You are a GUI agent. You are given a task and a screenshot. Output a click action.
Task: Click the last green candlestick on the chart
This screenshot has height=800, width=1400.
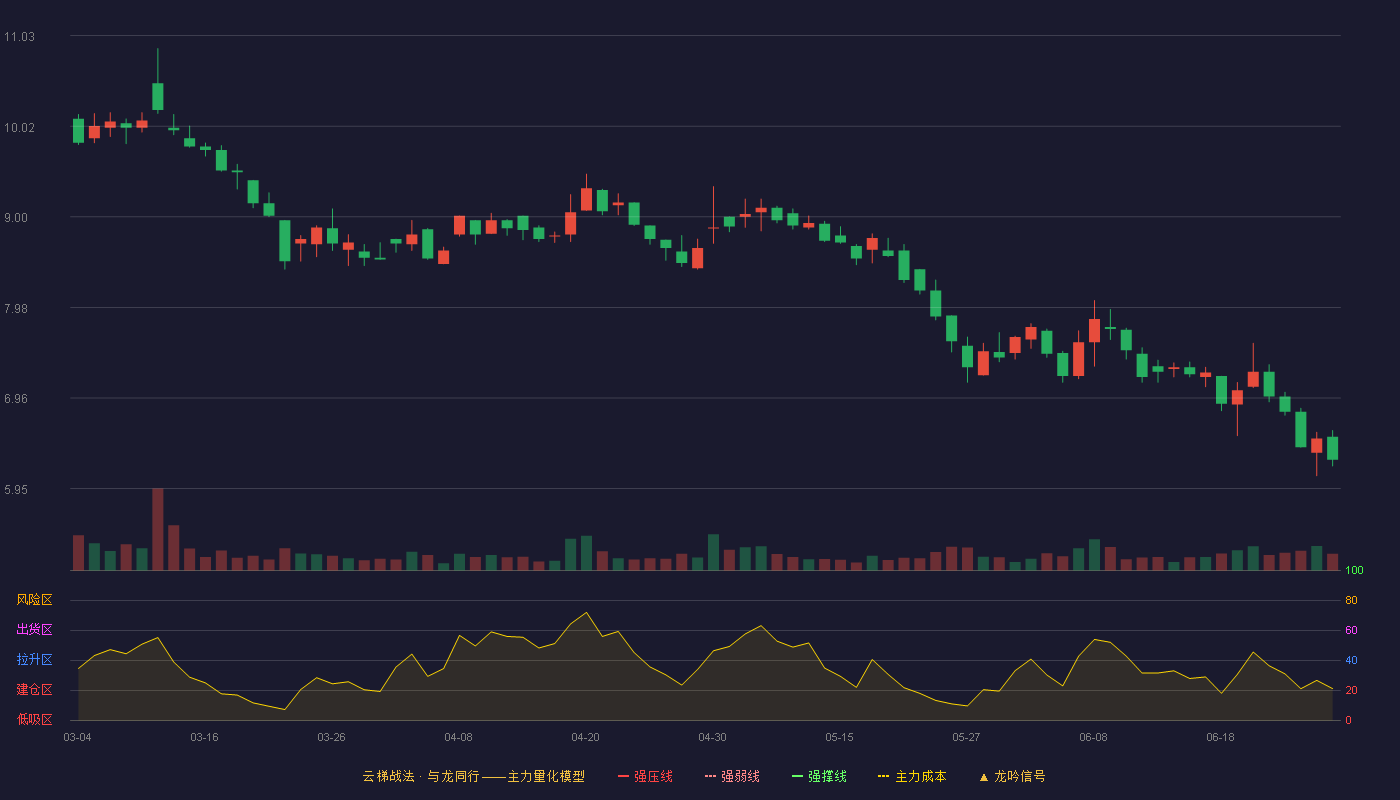pyautogui.click(x=1332, y=448)
